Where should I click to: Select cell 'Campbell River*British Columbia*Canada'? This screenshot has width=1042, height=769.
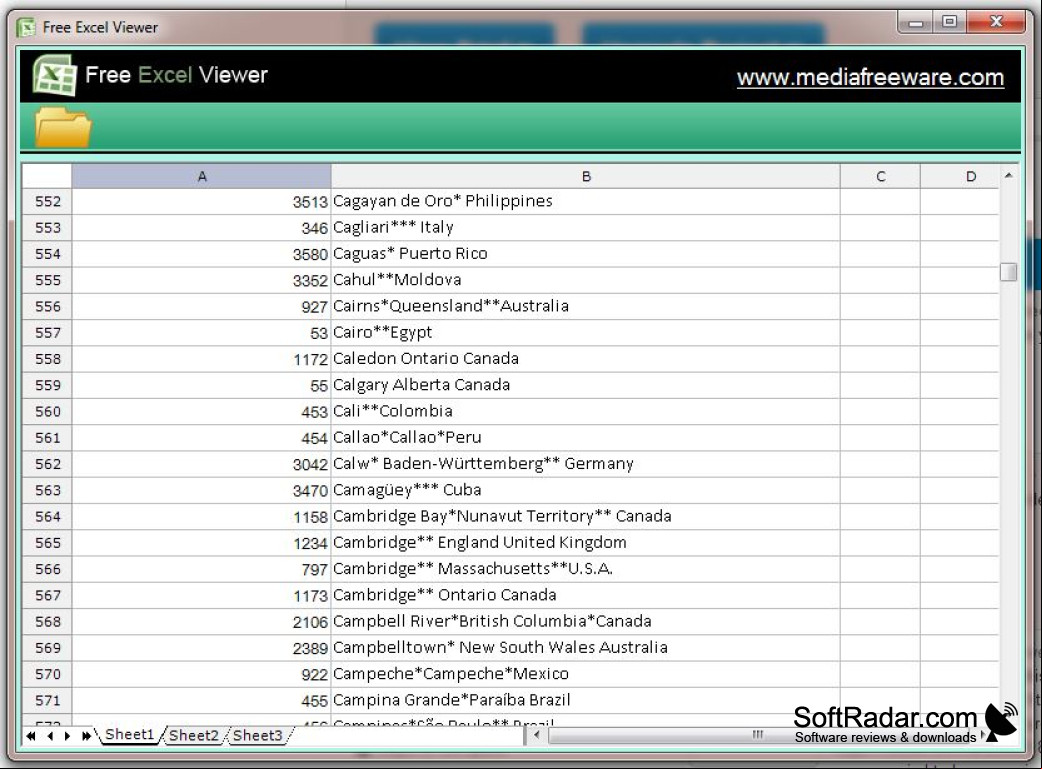585,621
